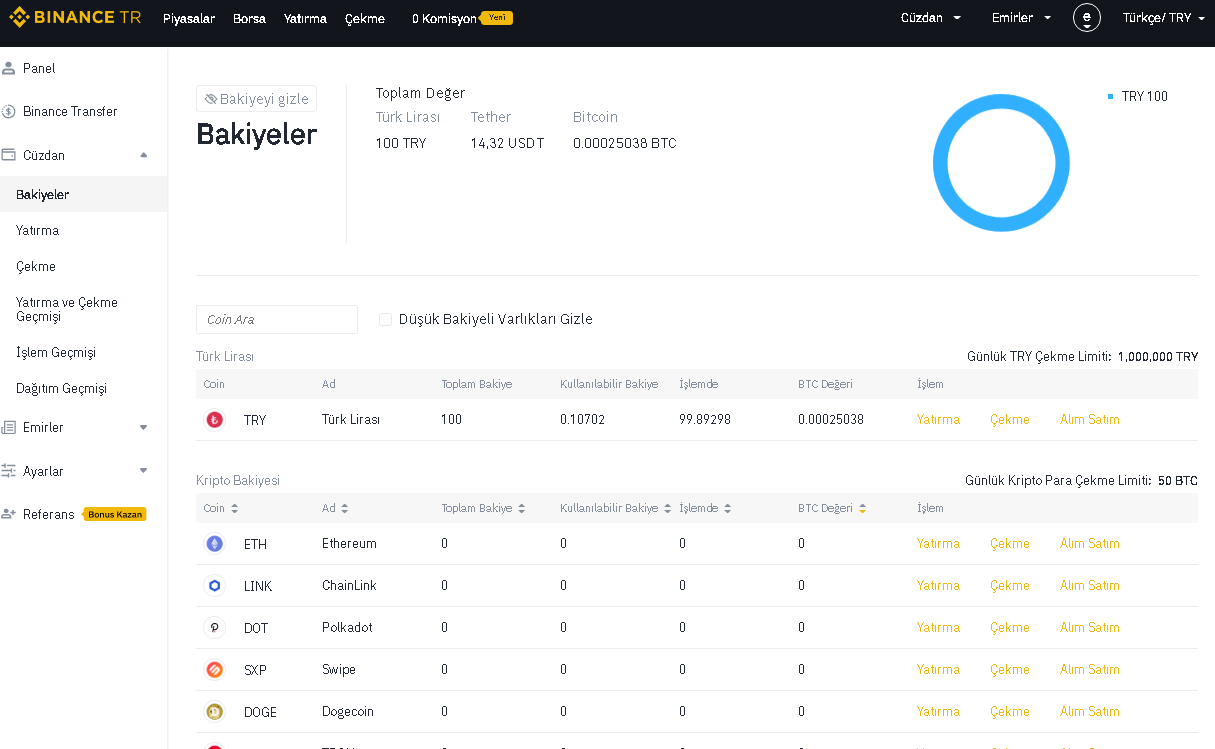The width and height of the screenshot is (1215, 749).
Task: Expand the Ayarlar sidebar section arrow
Action: (x=143, y=471)
